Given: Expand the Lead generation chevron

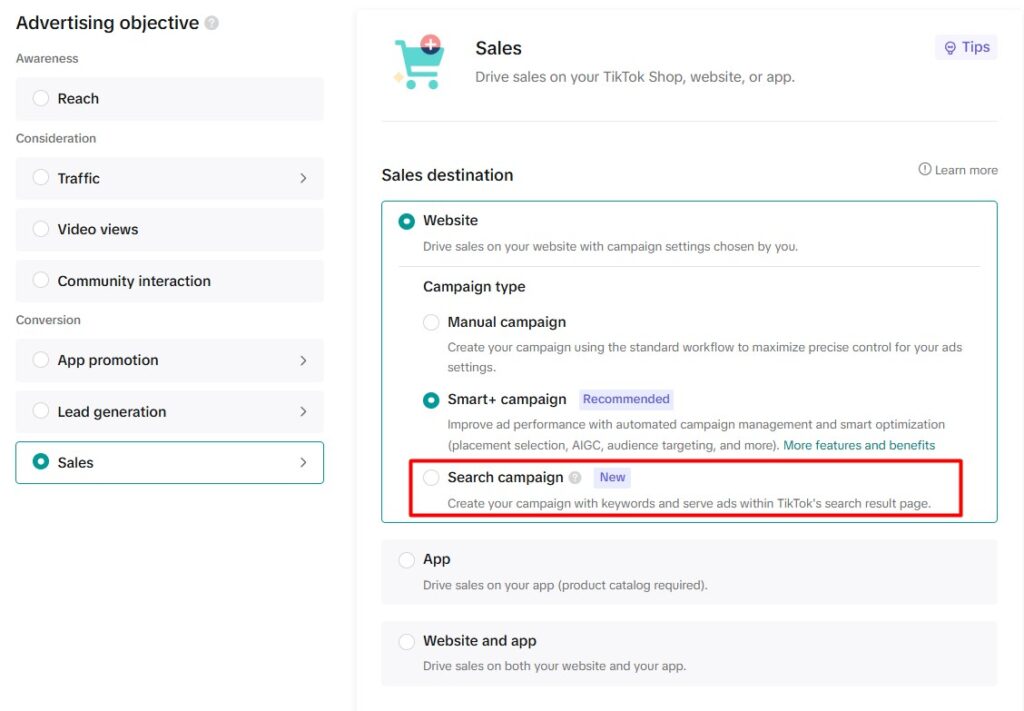Looking at the screenshot, I should pyautogui.click(x=303, y=412).
